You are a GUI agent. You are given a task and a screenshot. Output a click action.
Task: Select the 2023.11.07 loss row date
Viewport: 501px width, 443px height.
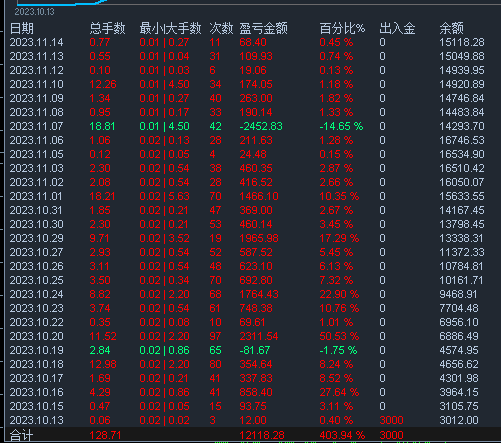(36, 126)
